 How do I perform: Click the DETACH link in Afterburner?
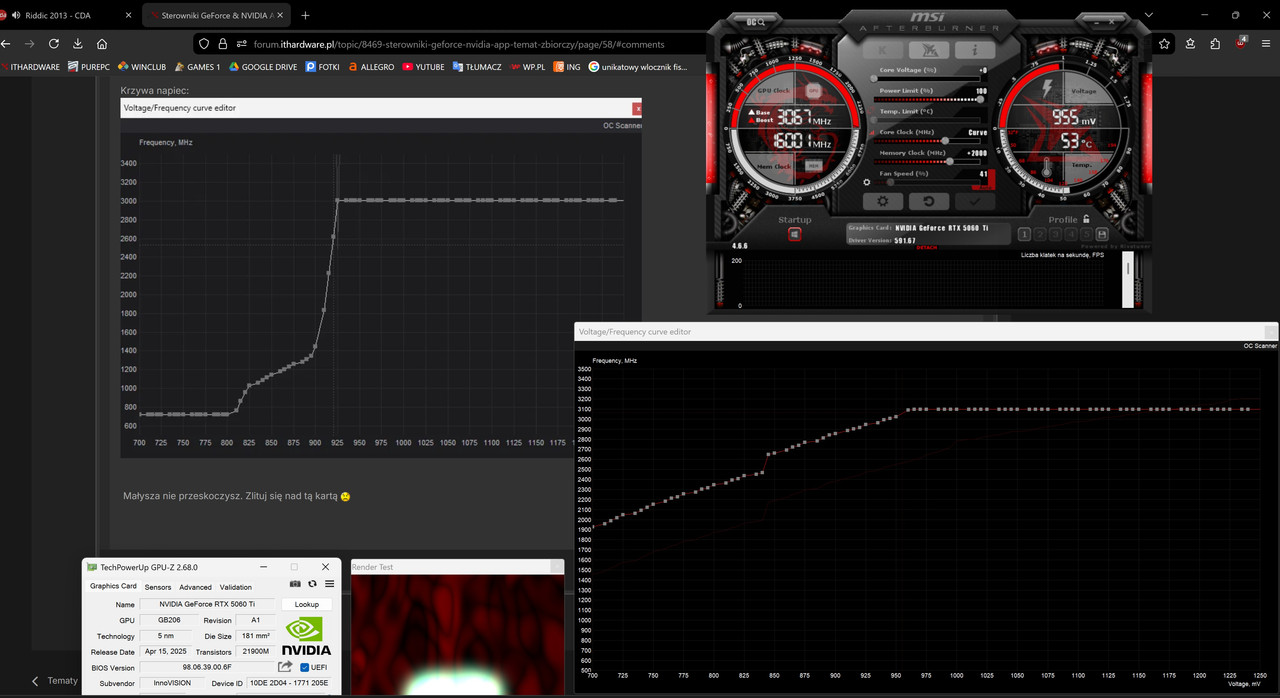coord(927,248)
